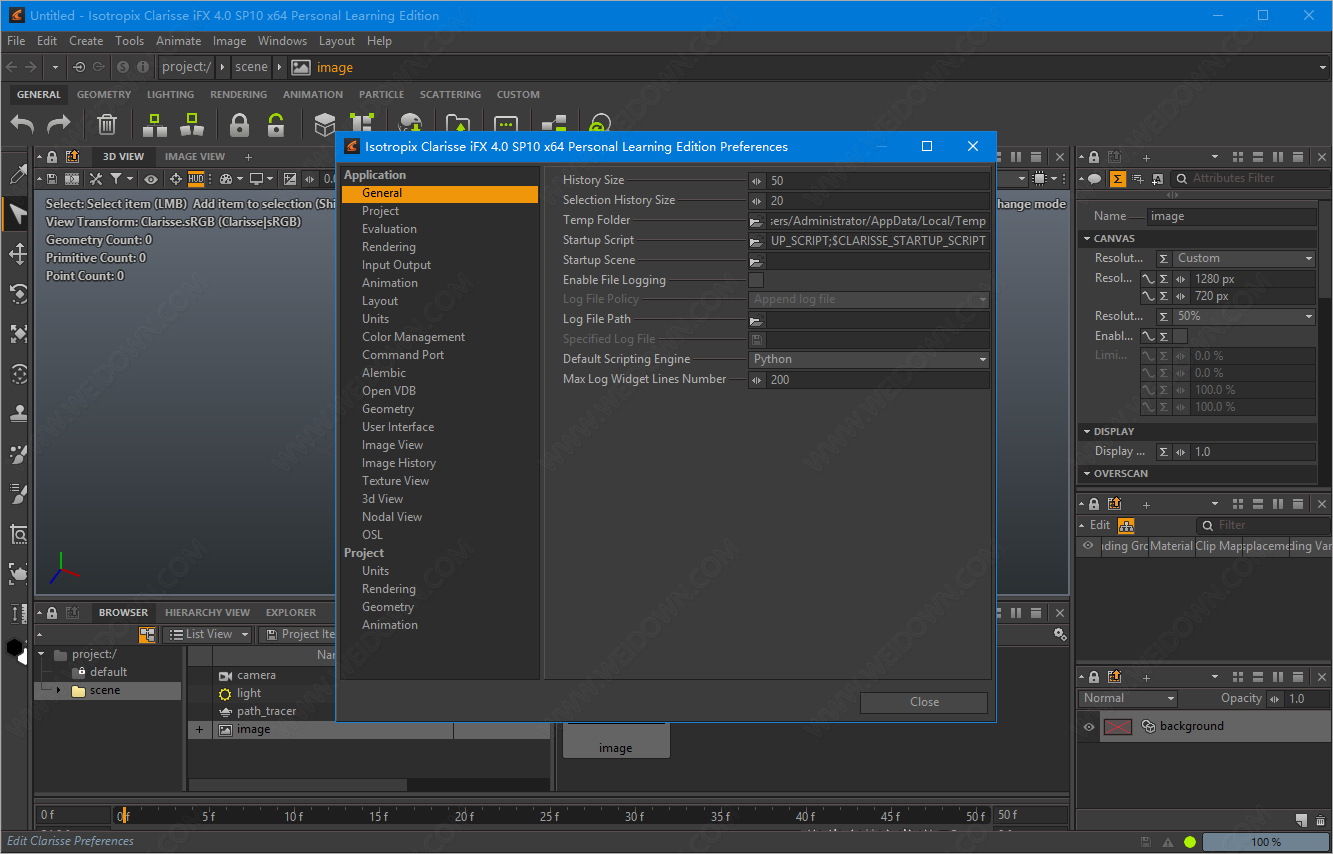Open the Resolution preset Custom dropdown

[x=1245, y=258]
